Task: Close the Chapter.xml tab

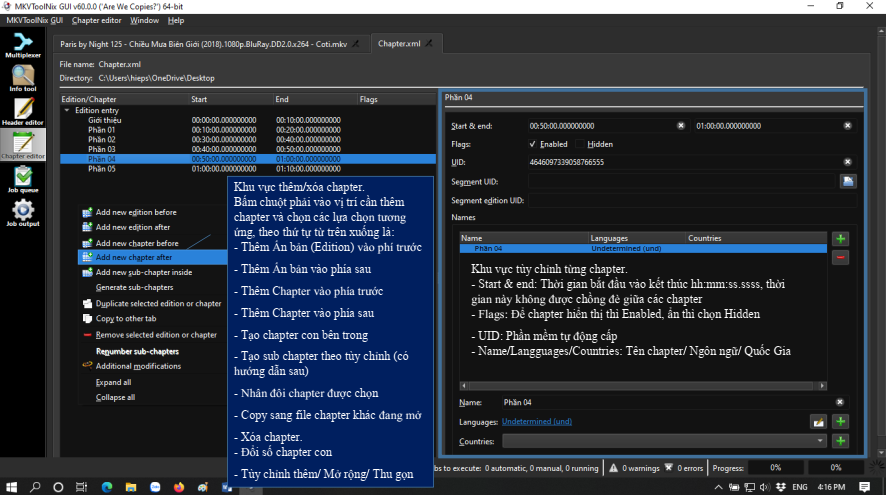Action: click(x=429, y=44)
